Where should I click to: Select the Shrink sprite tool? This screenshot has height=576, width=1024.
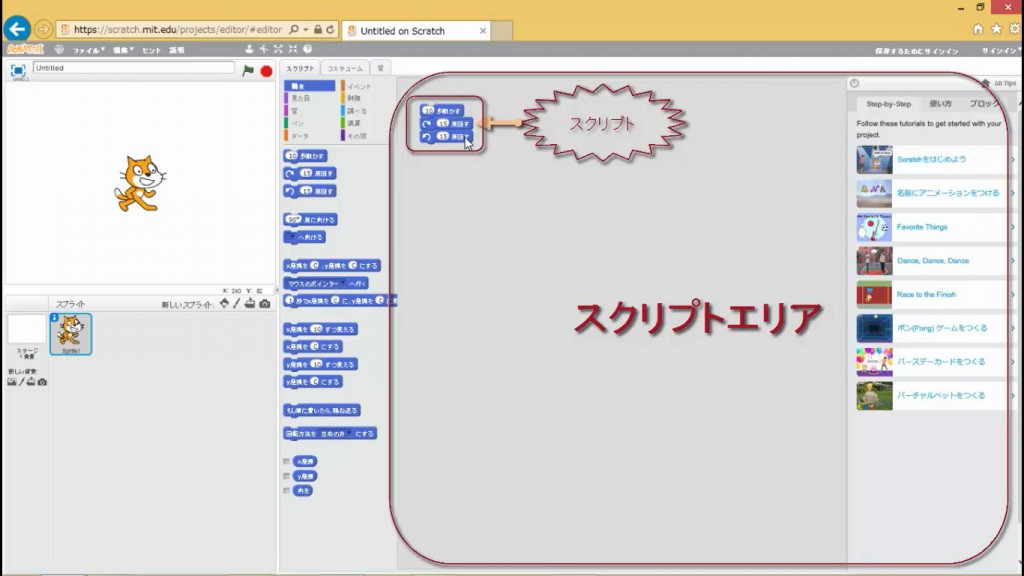coord(293,49)
